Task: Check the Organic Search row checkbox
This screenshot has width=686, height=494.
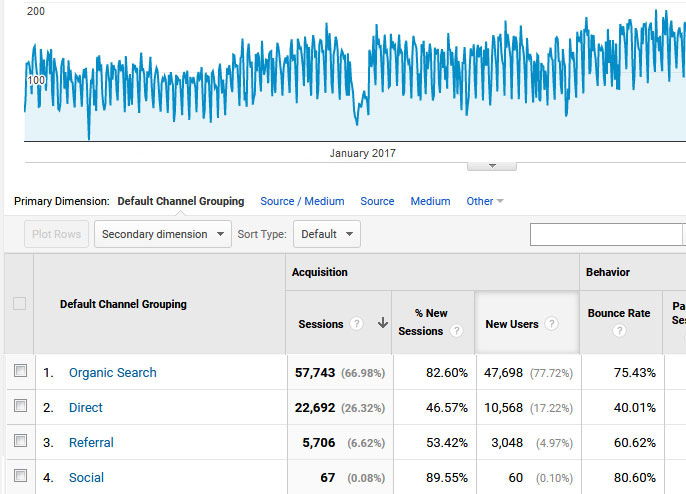Action: [x=20, y=371]
